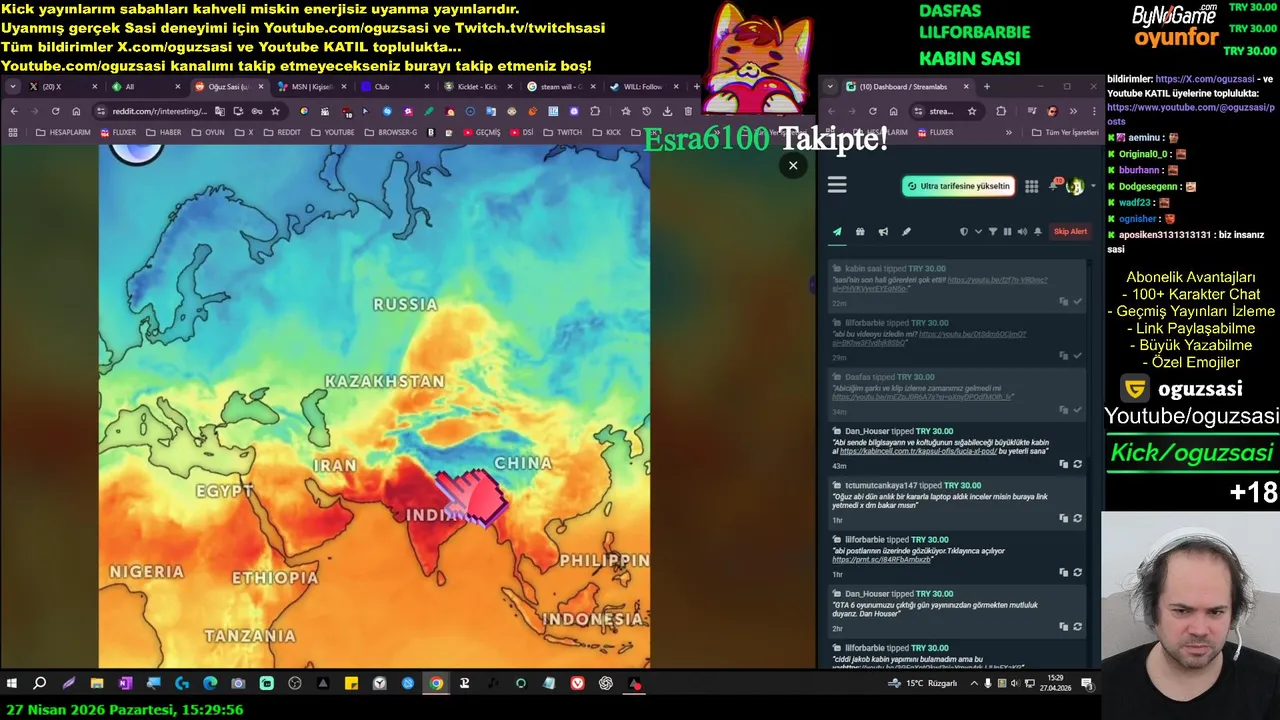Image resolution: width=1280 pixels, height=720 pixels.
Task: Click Ultra tarifesine yükseltin button
Action: tap(958, 186)
